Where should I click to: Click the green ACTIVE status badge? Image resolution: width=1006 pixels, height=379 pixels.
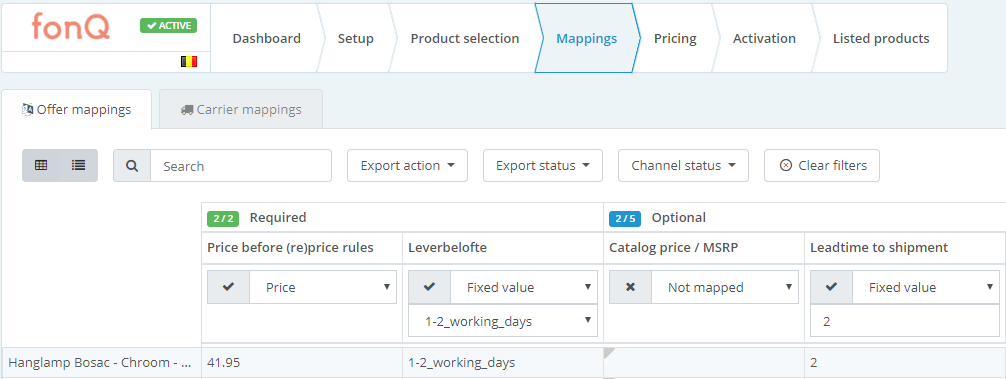coord(169,26)
